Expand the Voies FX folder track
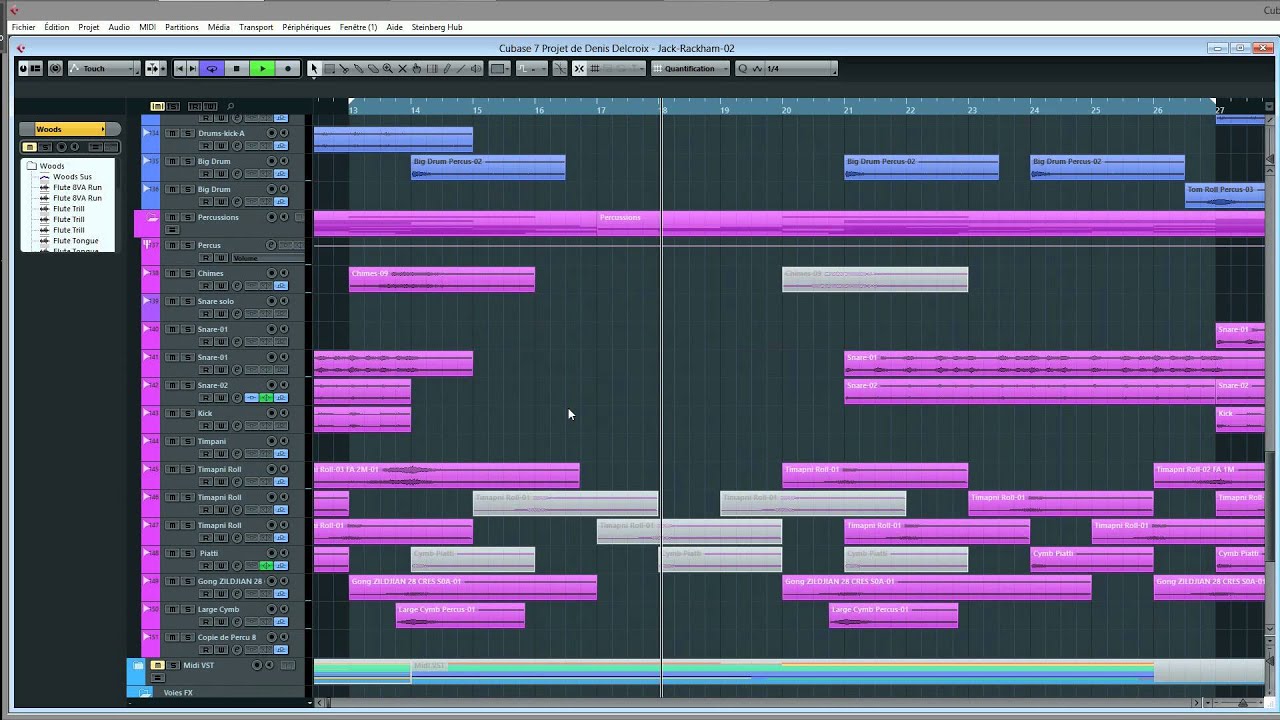 tap(145, 692)
